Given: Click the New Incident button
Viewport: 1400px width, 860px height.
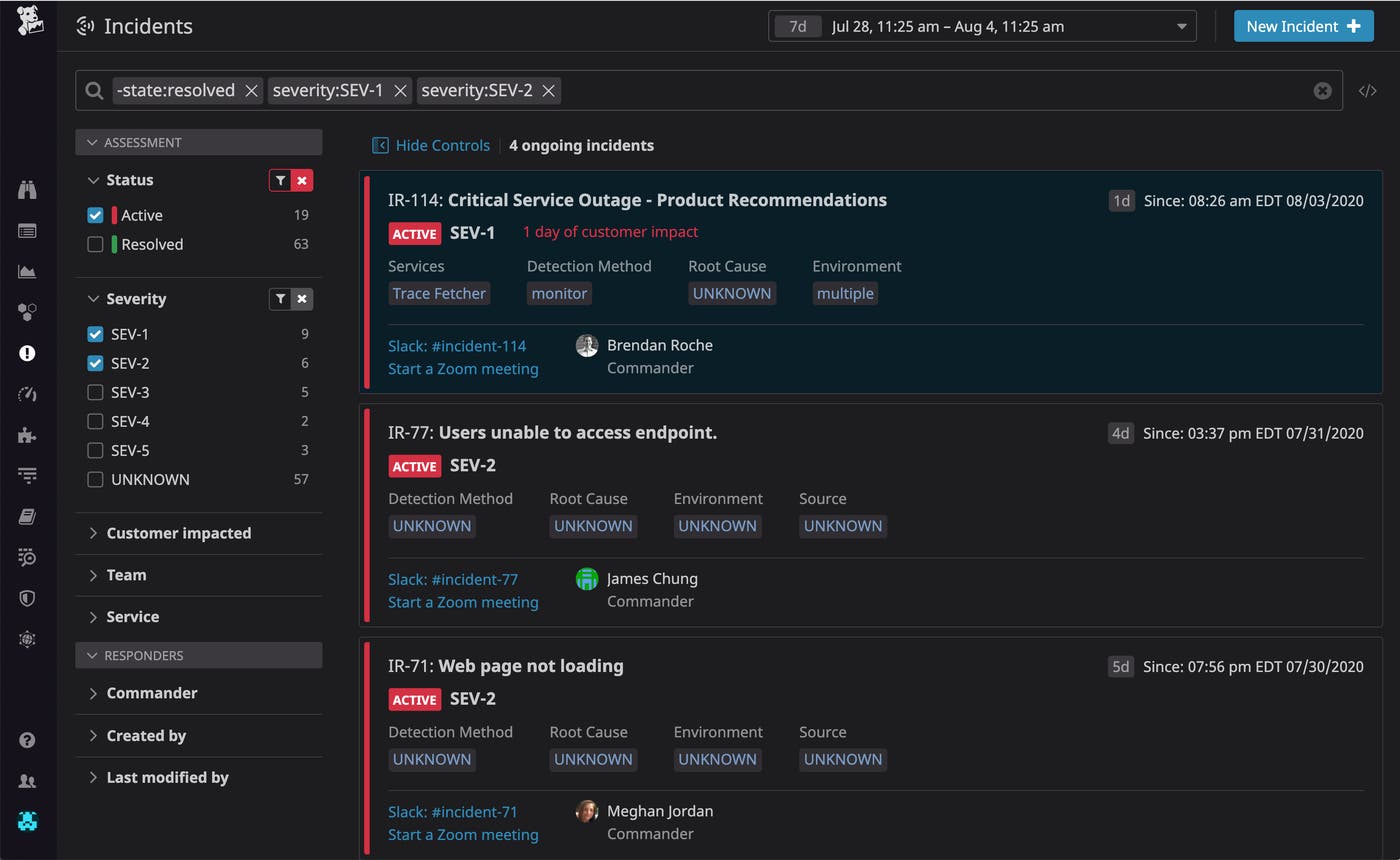Looking at the screenshot, I should tap(1302, 26).
